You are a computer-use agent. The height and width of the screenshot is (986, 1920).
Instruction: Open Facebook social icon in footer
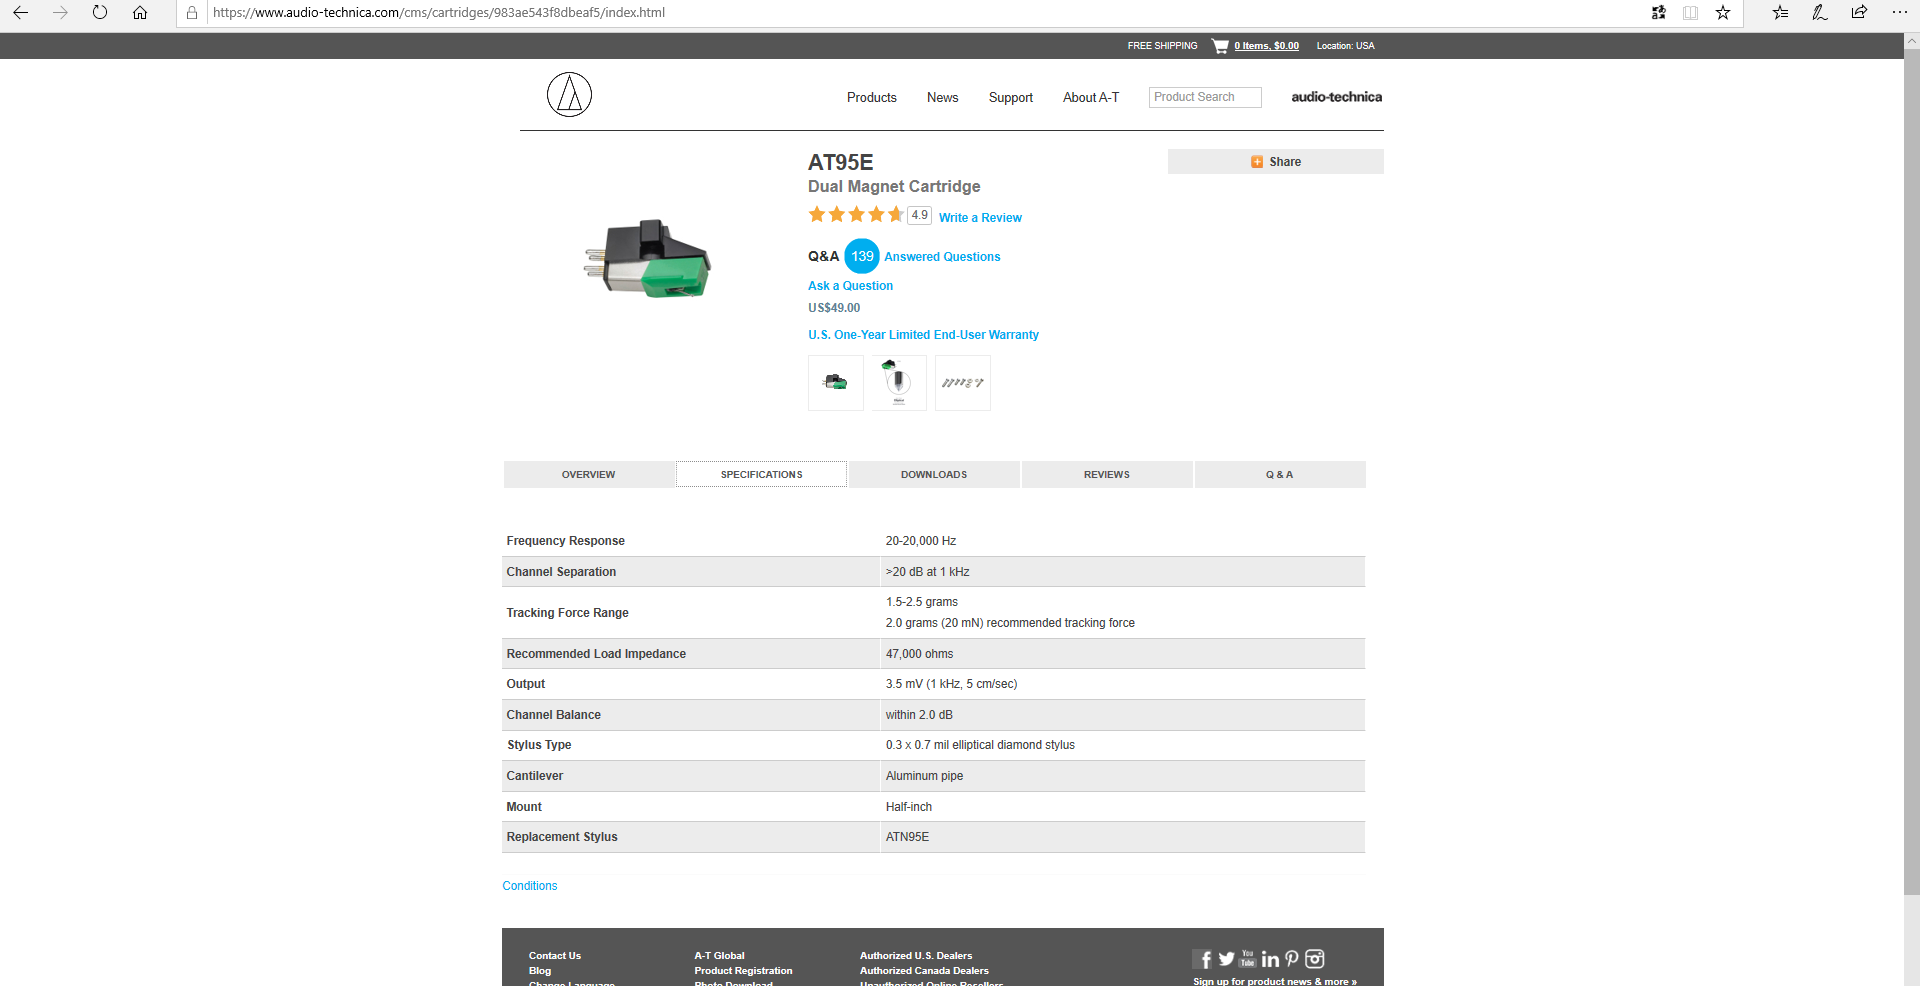click(1204, 960)
